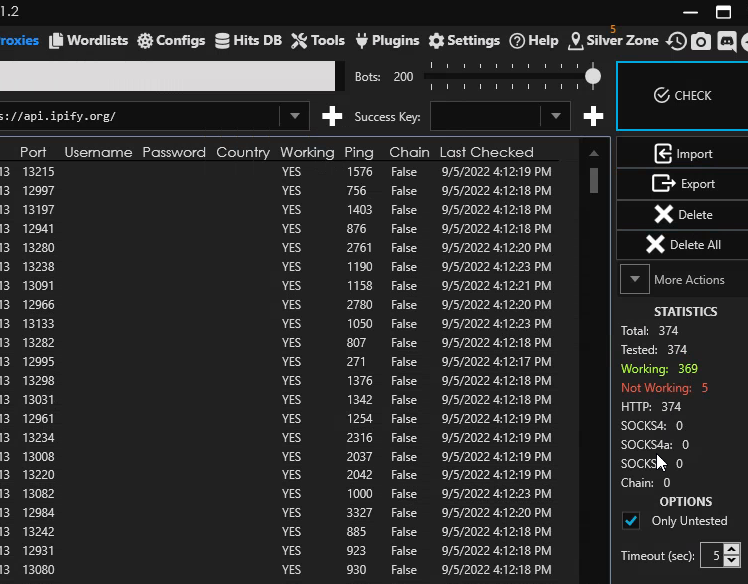Start checking with the CHECK button
The height and width of the screenshot is (584, 748).
click(682, 96)
